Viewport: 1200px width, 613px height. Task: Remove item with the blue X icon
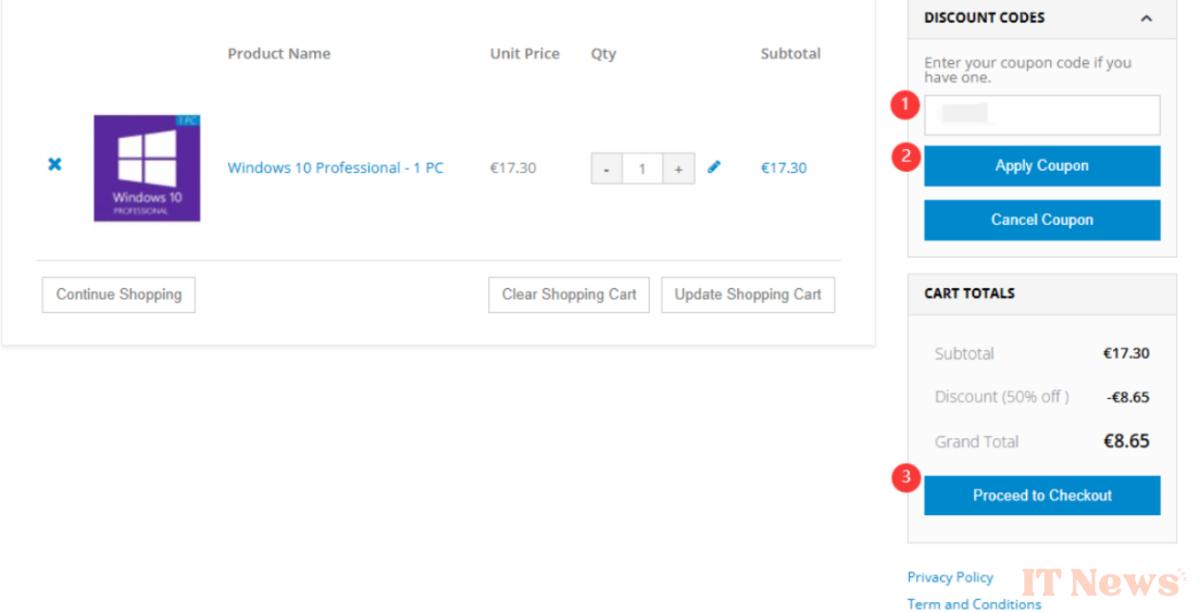(x=55, y=164)
